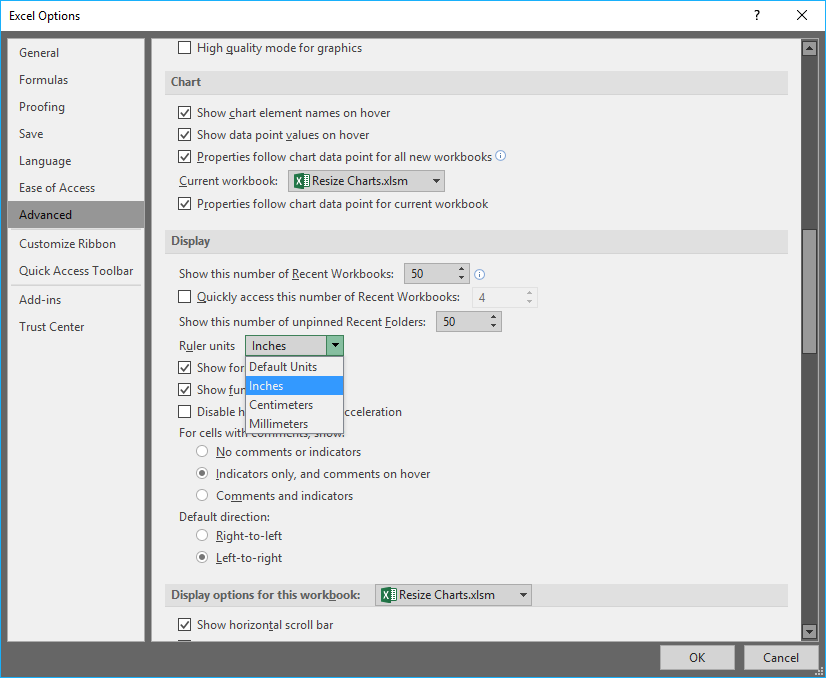Open the Formulas options category
The height and width of the screenshot is (678, 826).
pyautogui.click(x=76, y=80)
